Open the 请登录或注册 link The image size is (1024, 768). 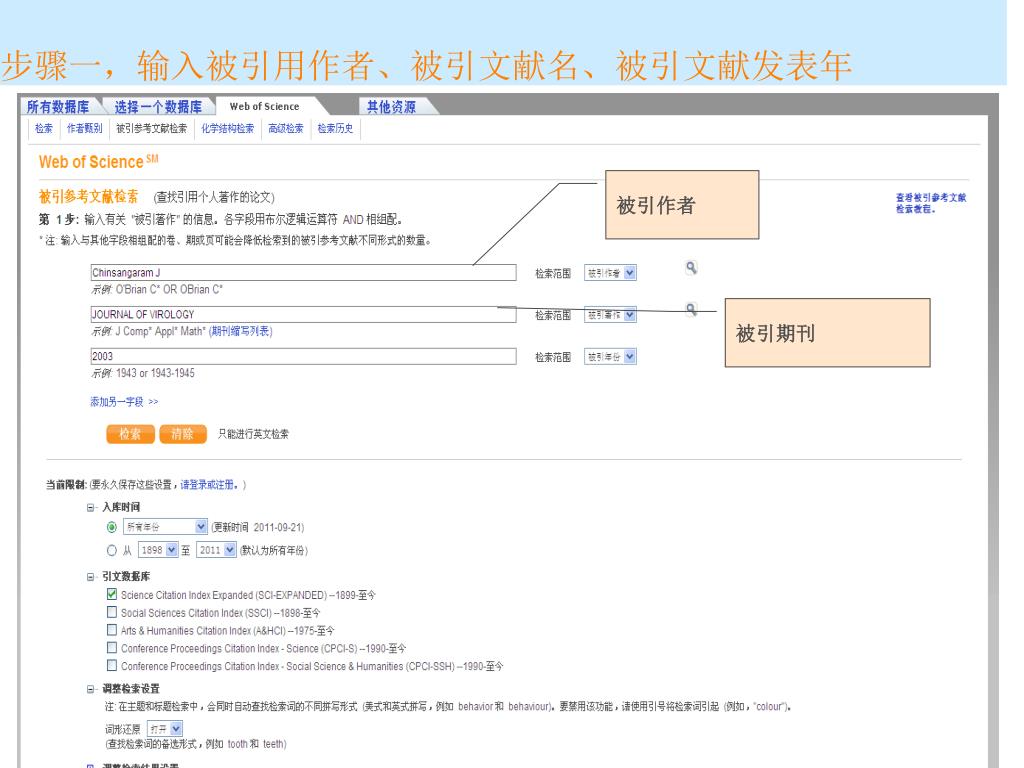(209, 485)
